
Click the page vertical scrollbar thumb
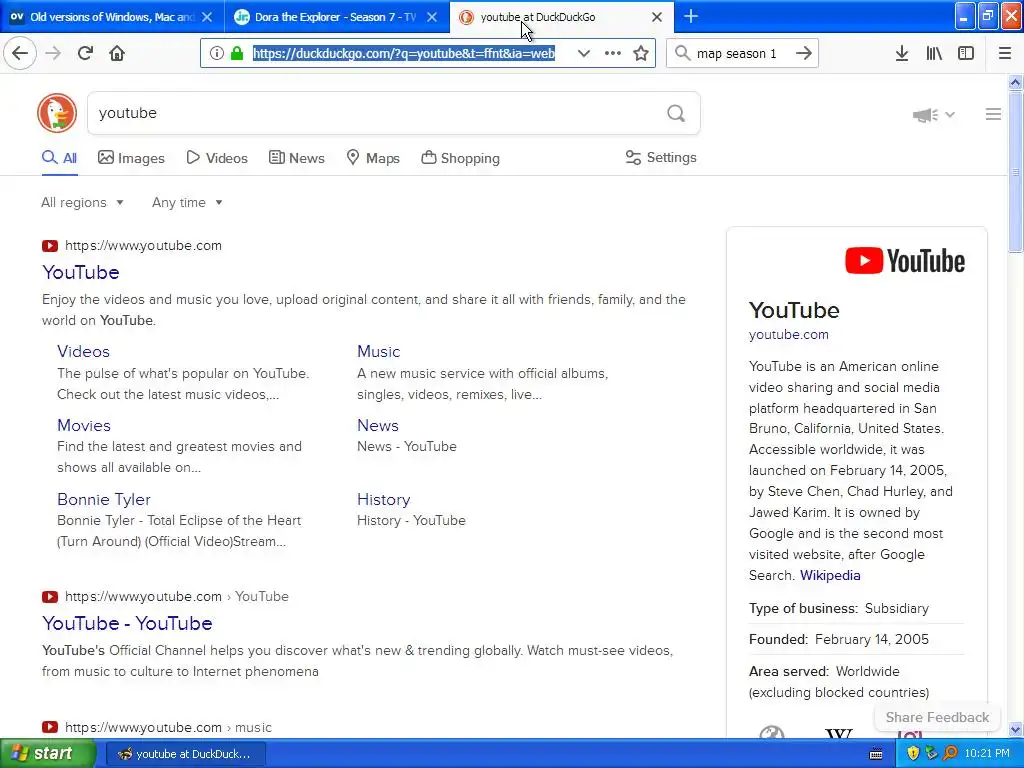(1015, 171)
